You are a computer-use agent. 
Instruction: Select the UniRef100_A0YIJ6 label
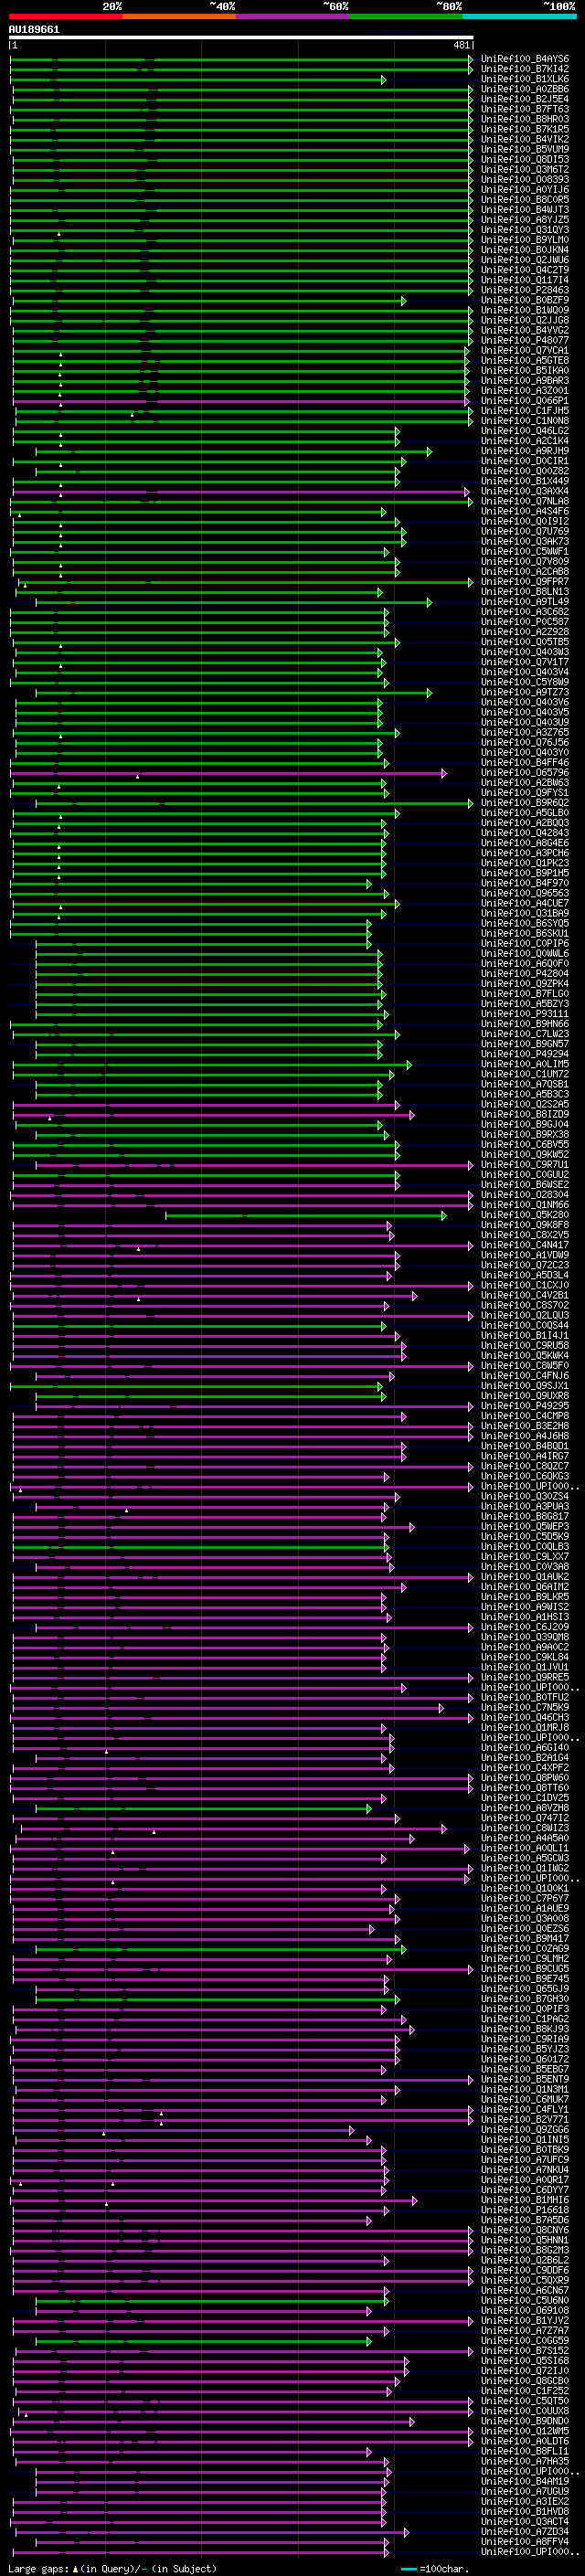coord(525,190)
